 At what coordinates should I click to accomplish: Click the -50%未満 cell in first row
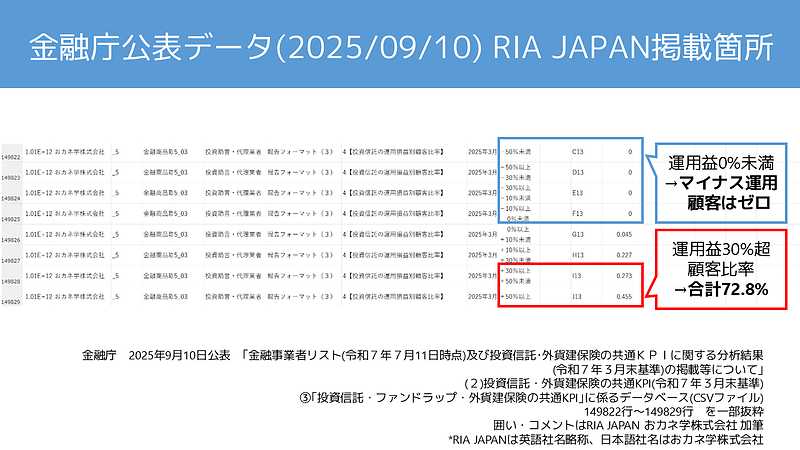[518, 151]
